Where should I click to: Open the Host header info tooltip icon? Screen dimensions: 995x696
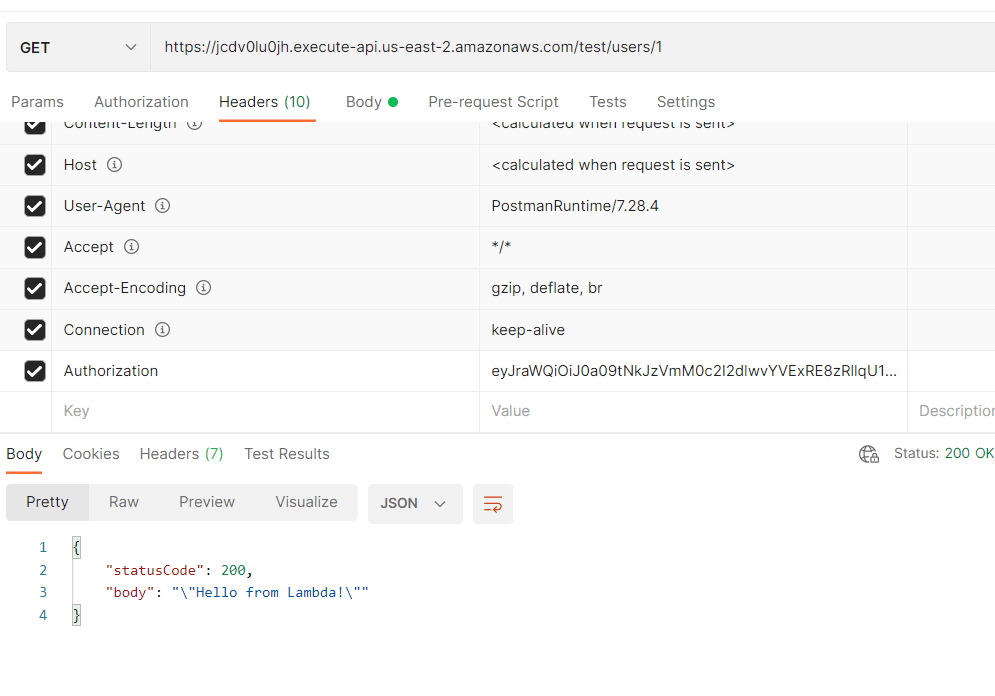[x=113, y=165]
